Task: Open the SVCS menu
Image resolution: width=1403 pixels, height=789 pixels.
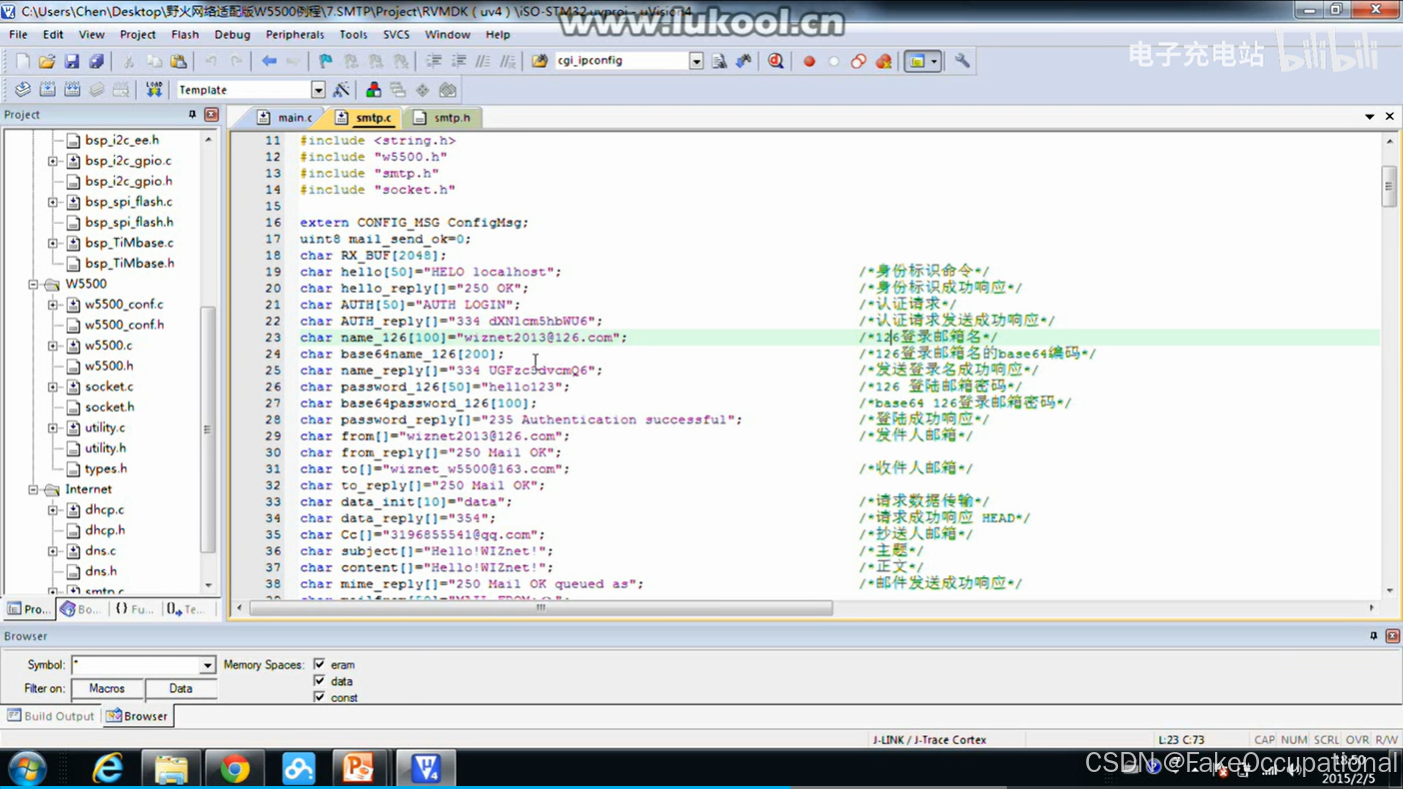Action: point(396,34)
